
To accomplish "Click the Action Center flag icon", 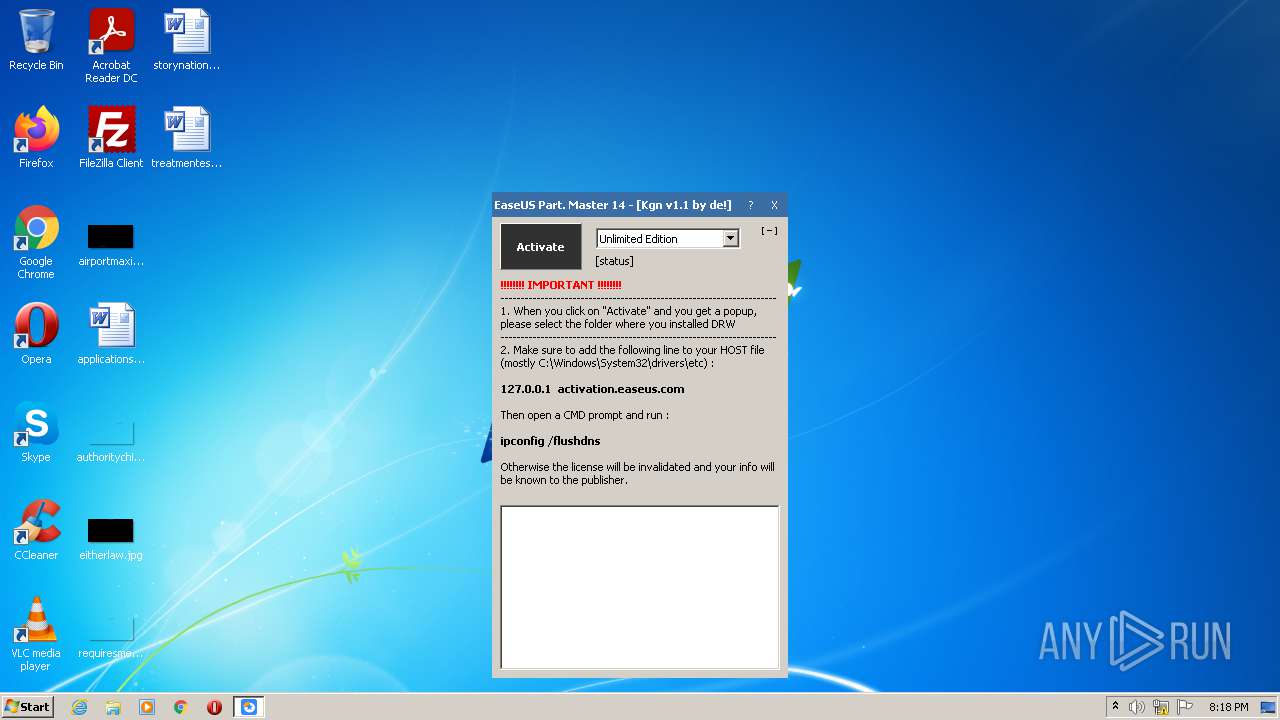I will [1185, 707].
